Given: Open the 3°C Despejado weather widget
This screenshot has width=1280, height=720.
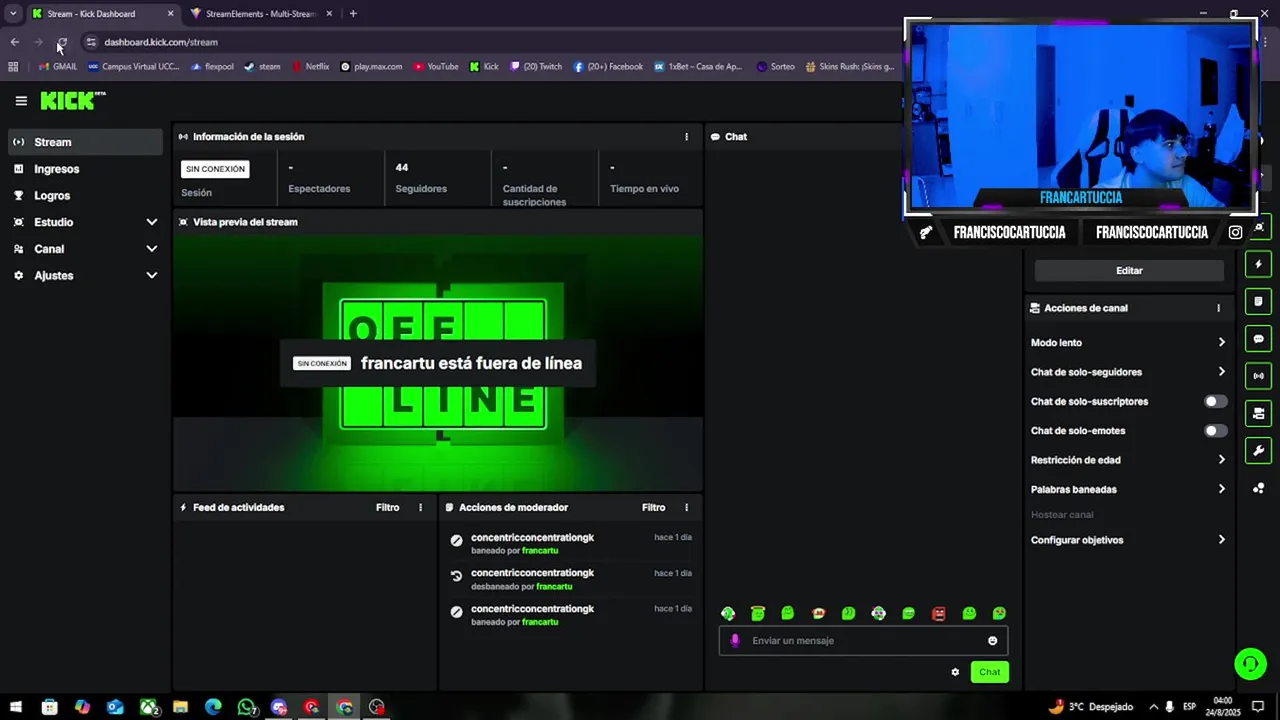Looking at the screenshot, I should coord(1090,707).
